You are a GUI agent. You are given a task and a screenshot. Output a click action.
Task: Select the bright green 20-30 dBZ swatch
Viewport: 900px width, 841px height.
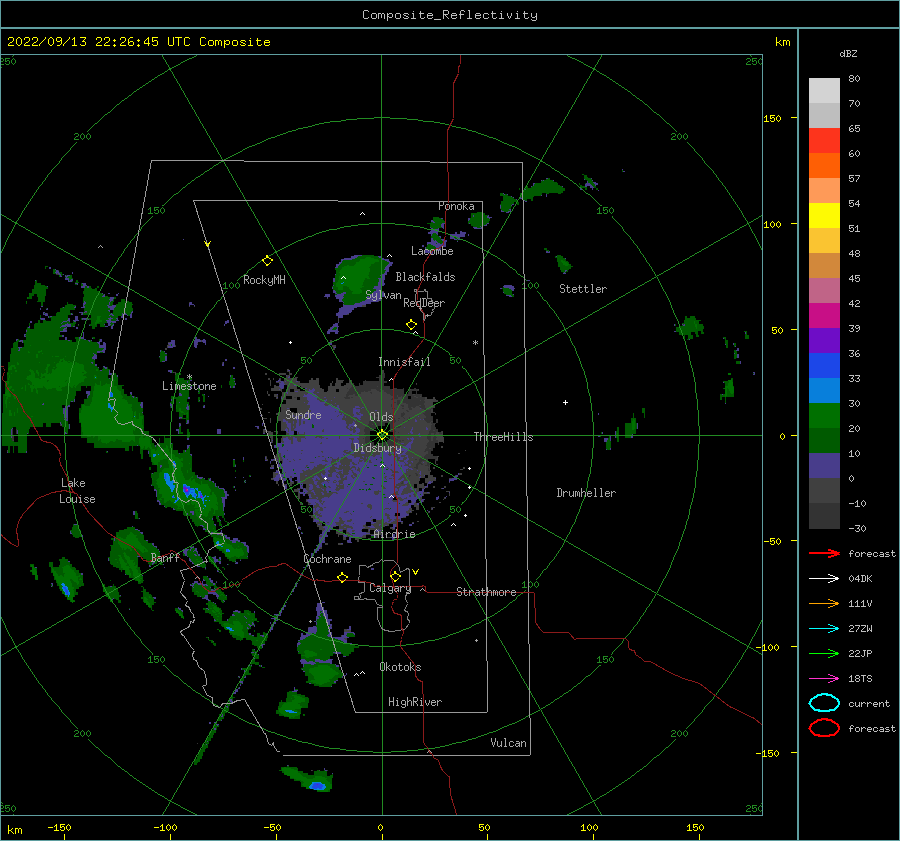[x=824, y=415]
